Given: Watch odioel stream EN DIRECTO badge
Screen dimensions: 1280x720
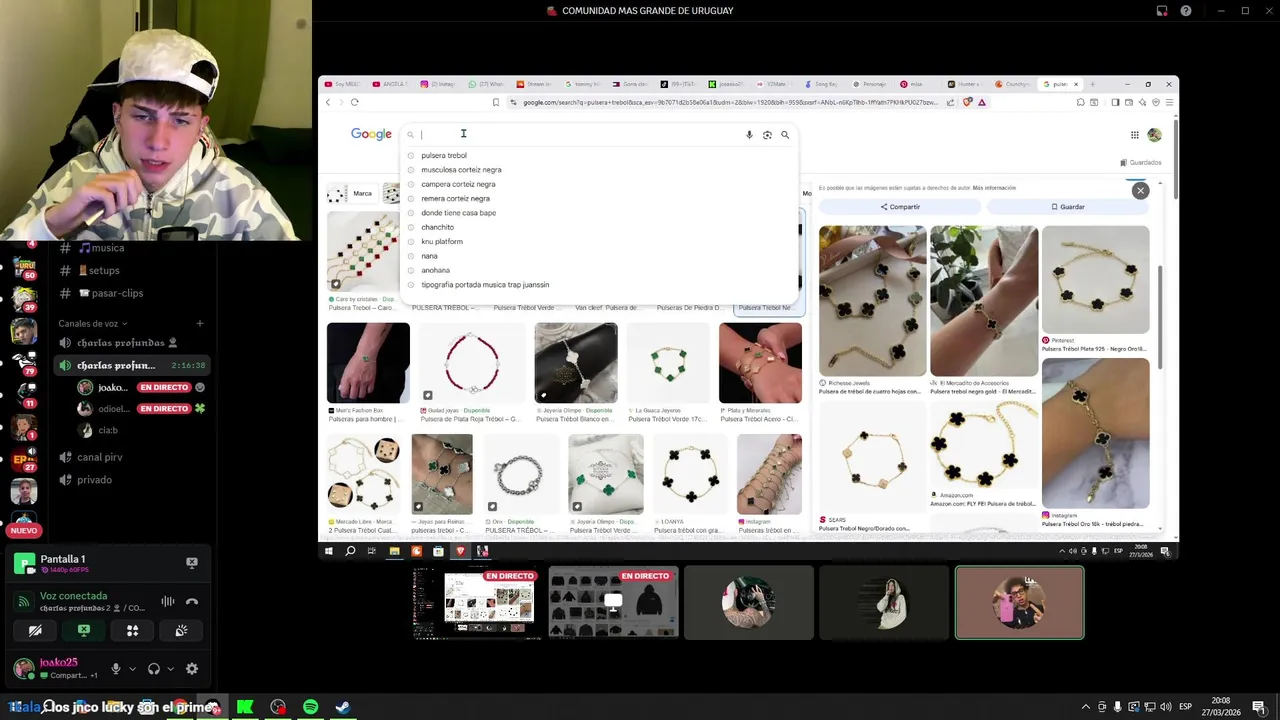Looking at the screenshot, I should click(164, 409).
